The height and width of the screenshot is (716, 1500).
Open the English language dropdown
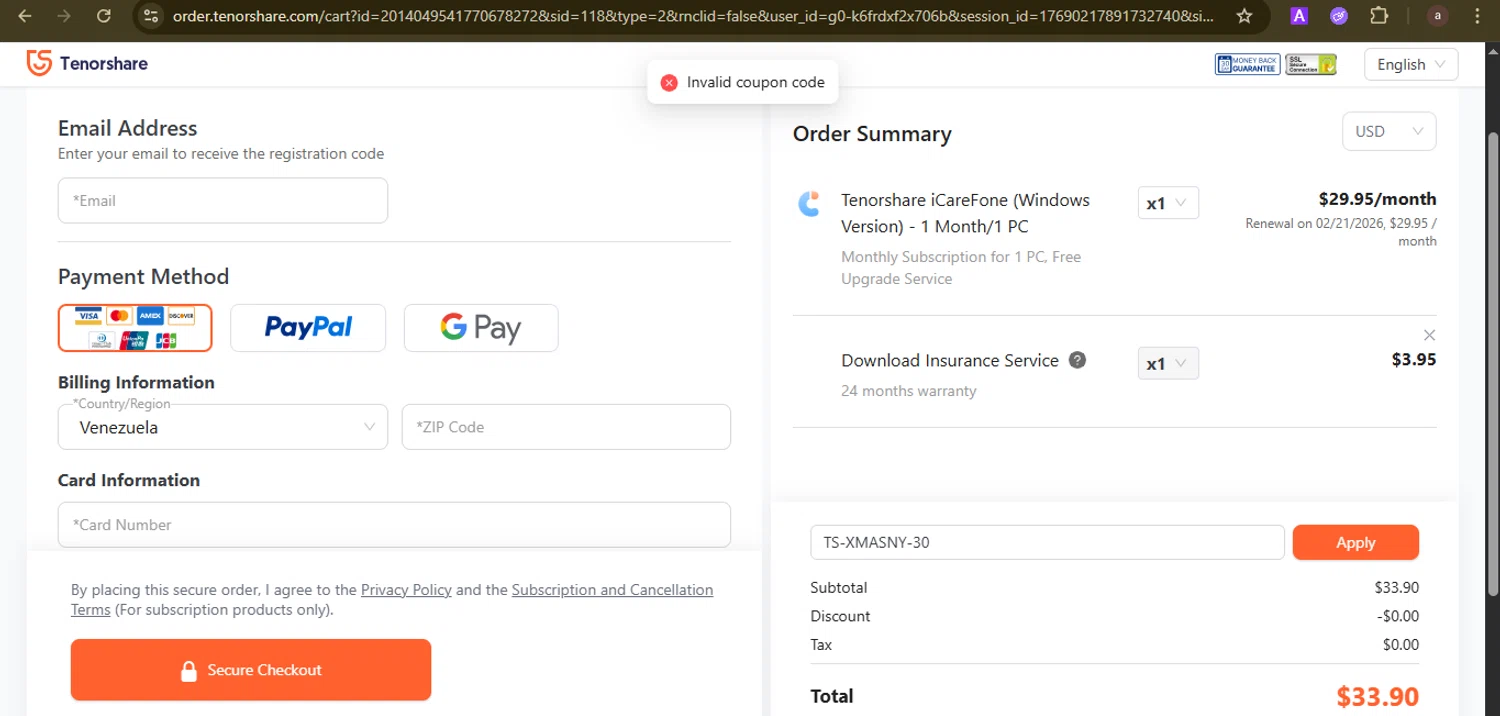click(1411, 64)
